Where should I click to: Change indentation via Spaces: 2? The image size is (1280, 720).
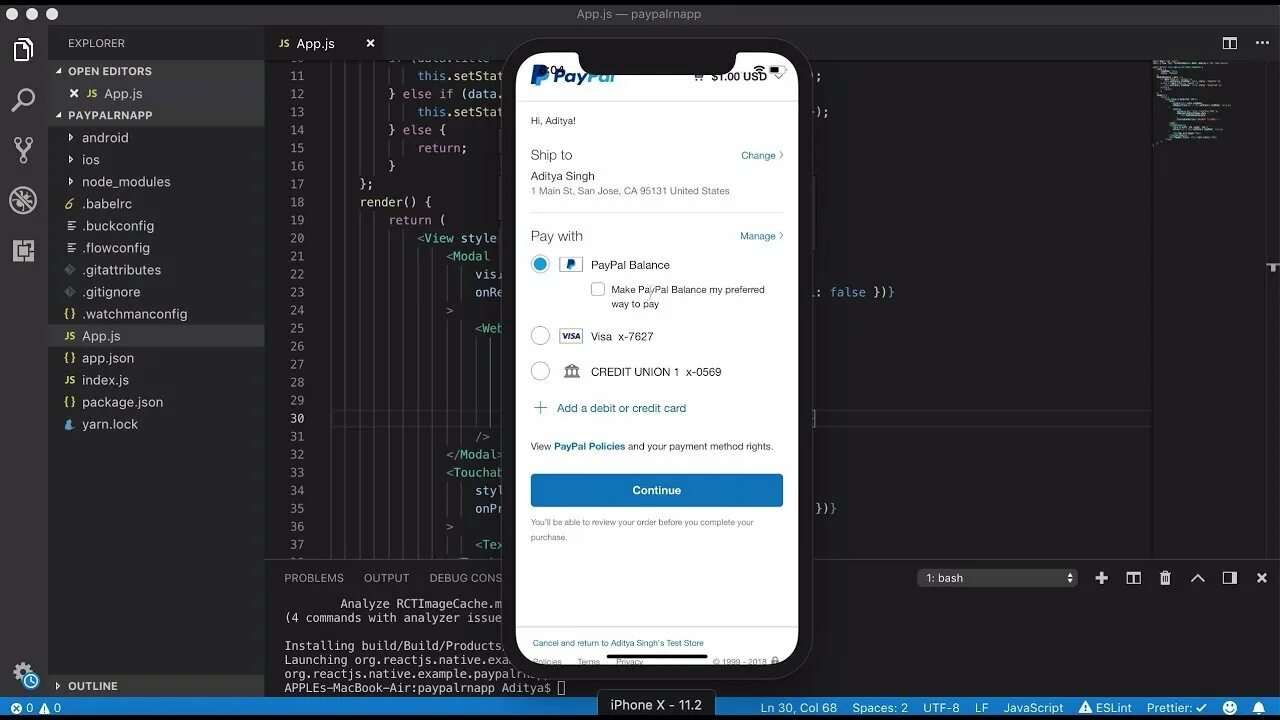[x=880, y=707]
